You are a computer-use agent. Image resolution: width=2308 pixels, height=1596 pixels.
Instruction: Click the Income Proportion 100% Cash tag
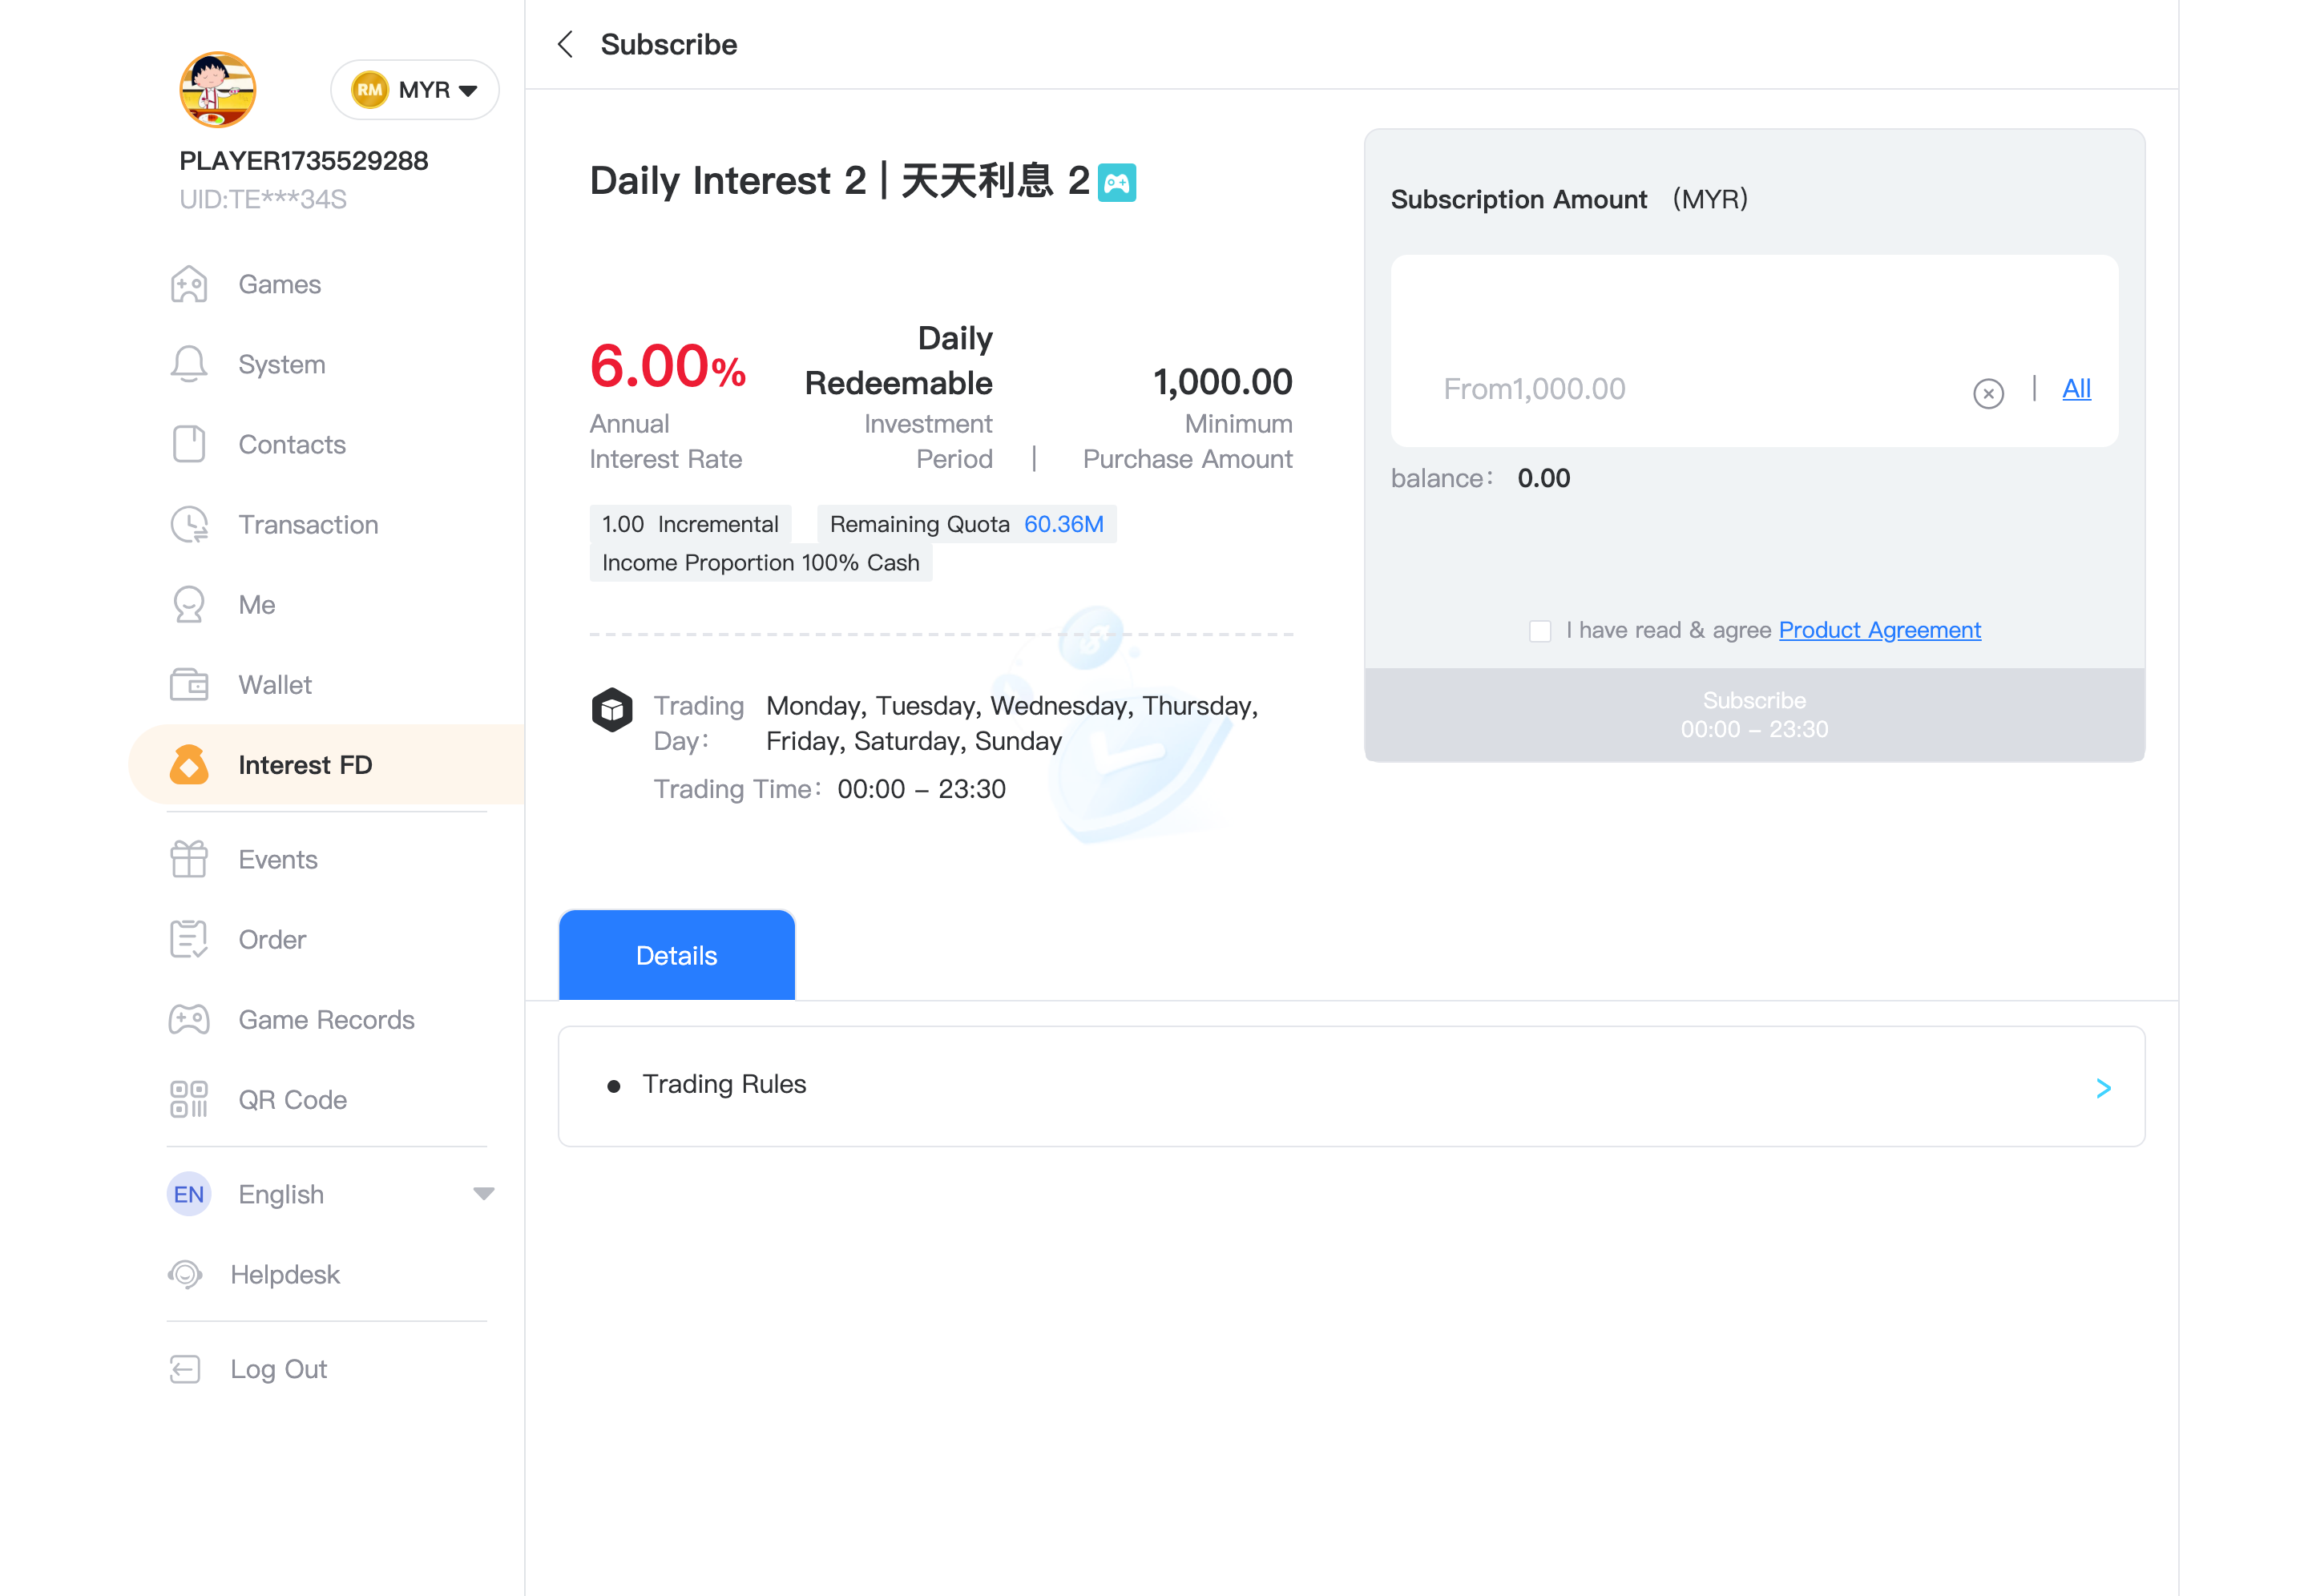(761, 563)
